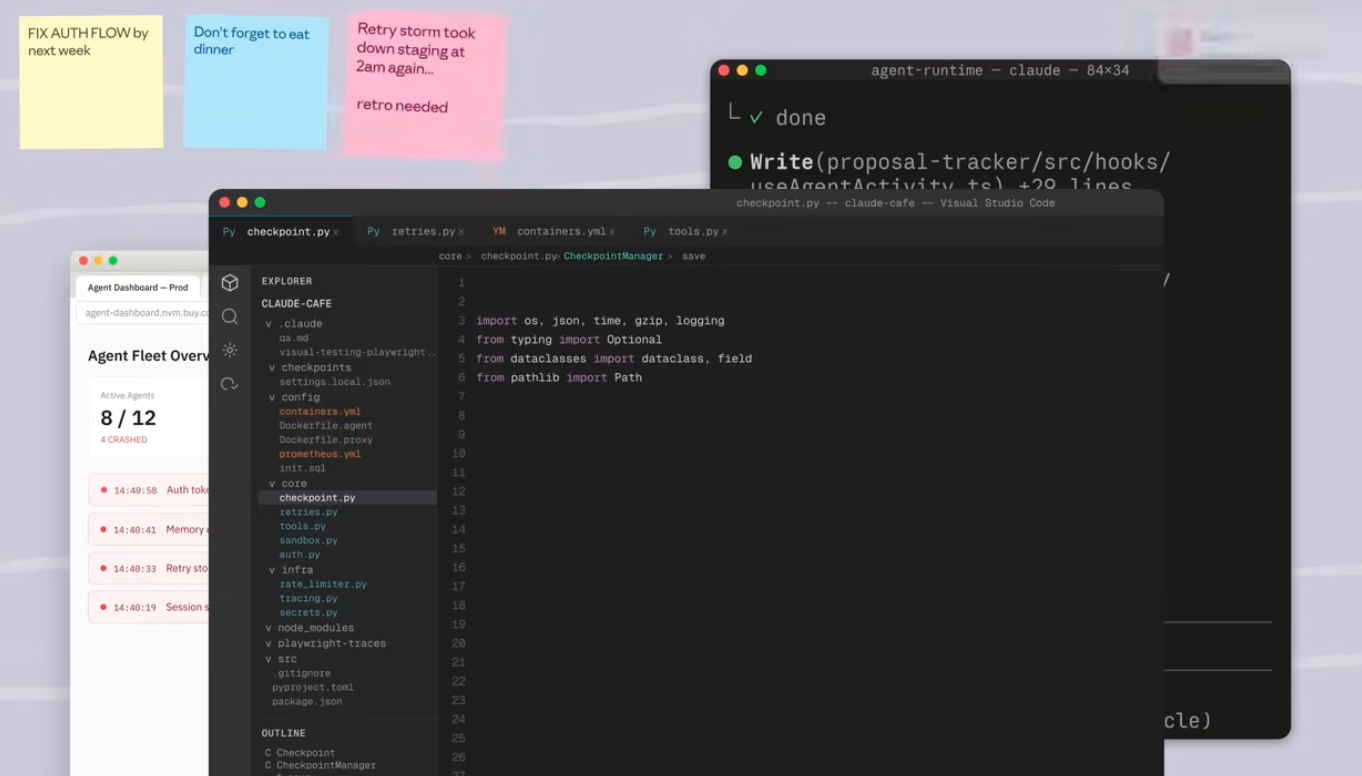Screen dimensions: 1362x776
Task: Open .gitignore in the explorer
Action: 302,673
